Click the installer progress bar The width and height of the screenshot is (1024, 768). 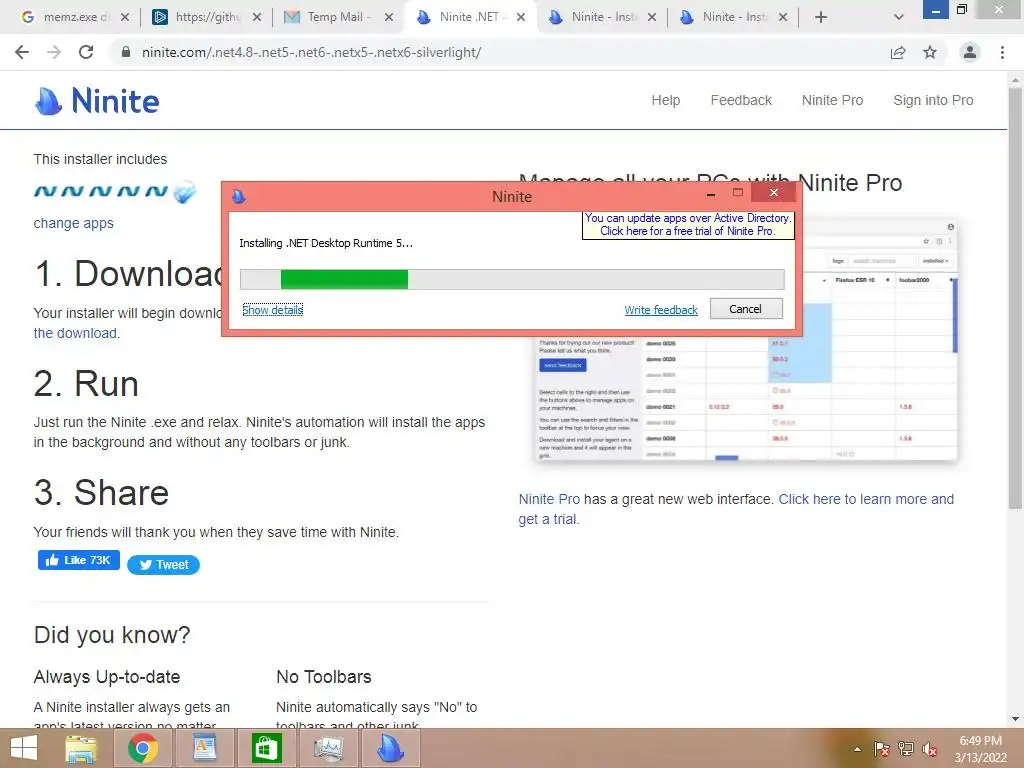pos(512,280)
